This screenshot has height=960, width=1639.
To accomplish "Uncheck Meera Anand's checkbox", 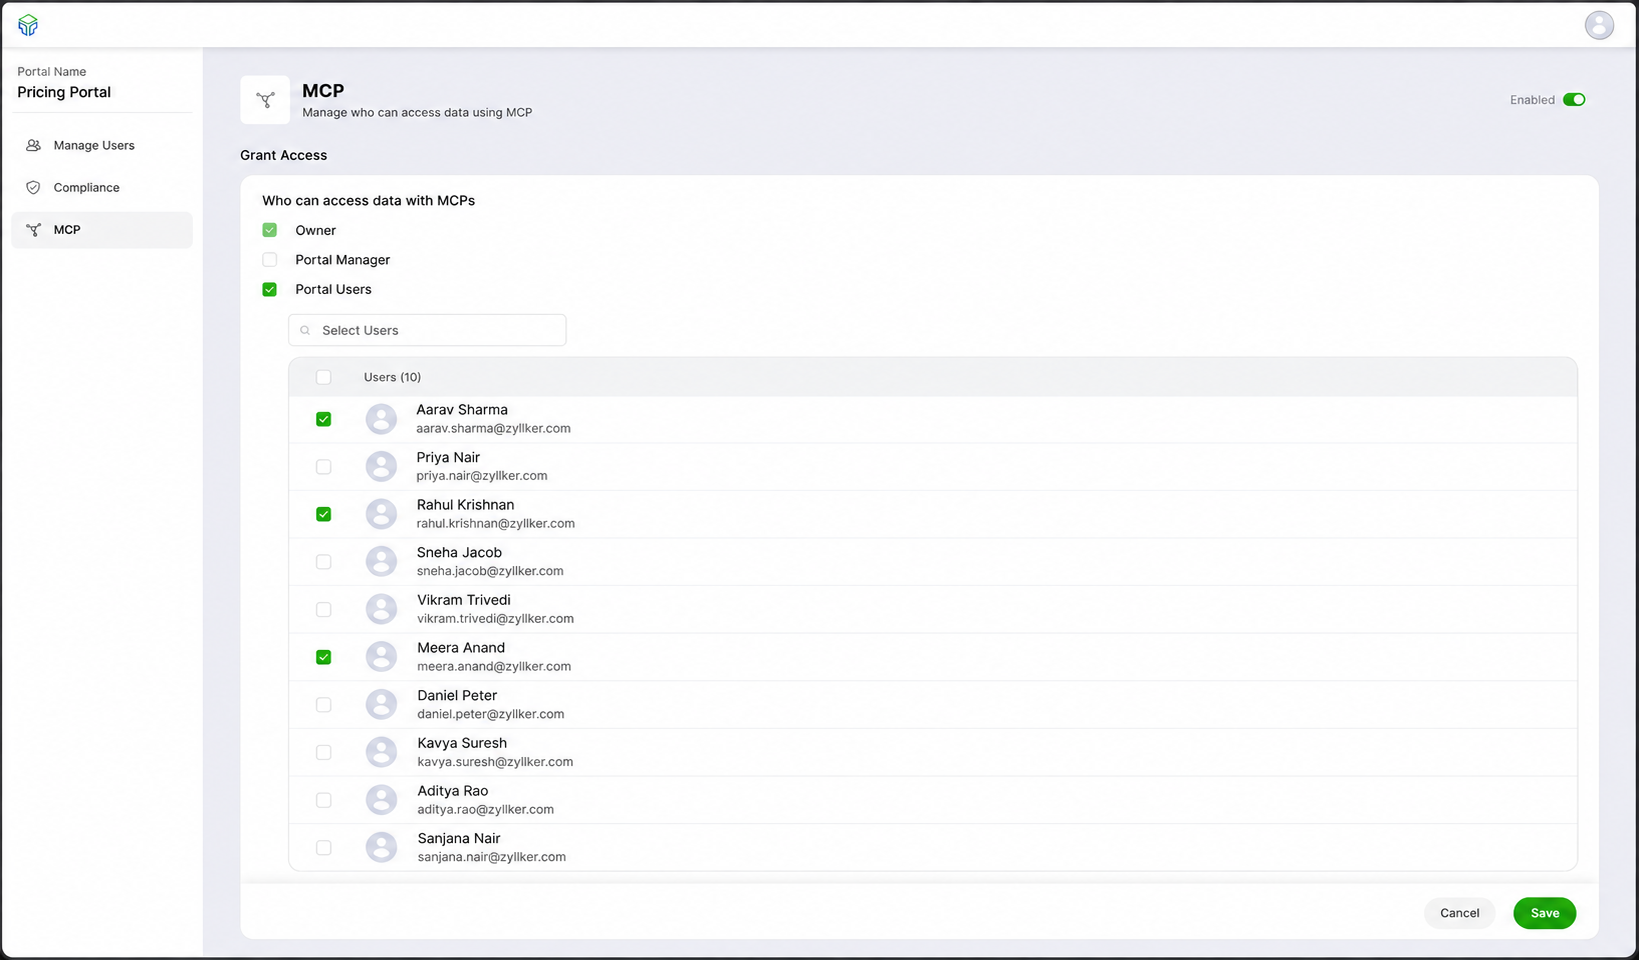I will point(323,657).
